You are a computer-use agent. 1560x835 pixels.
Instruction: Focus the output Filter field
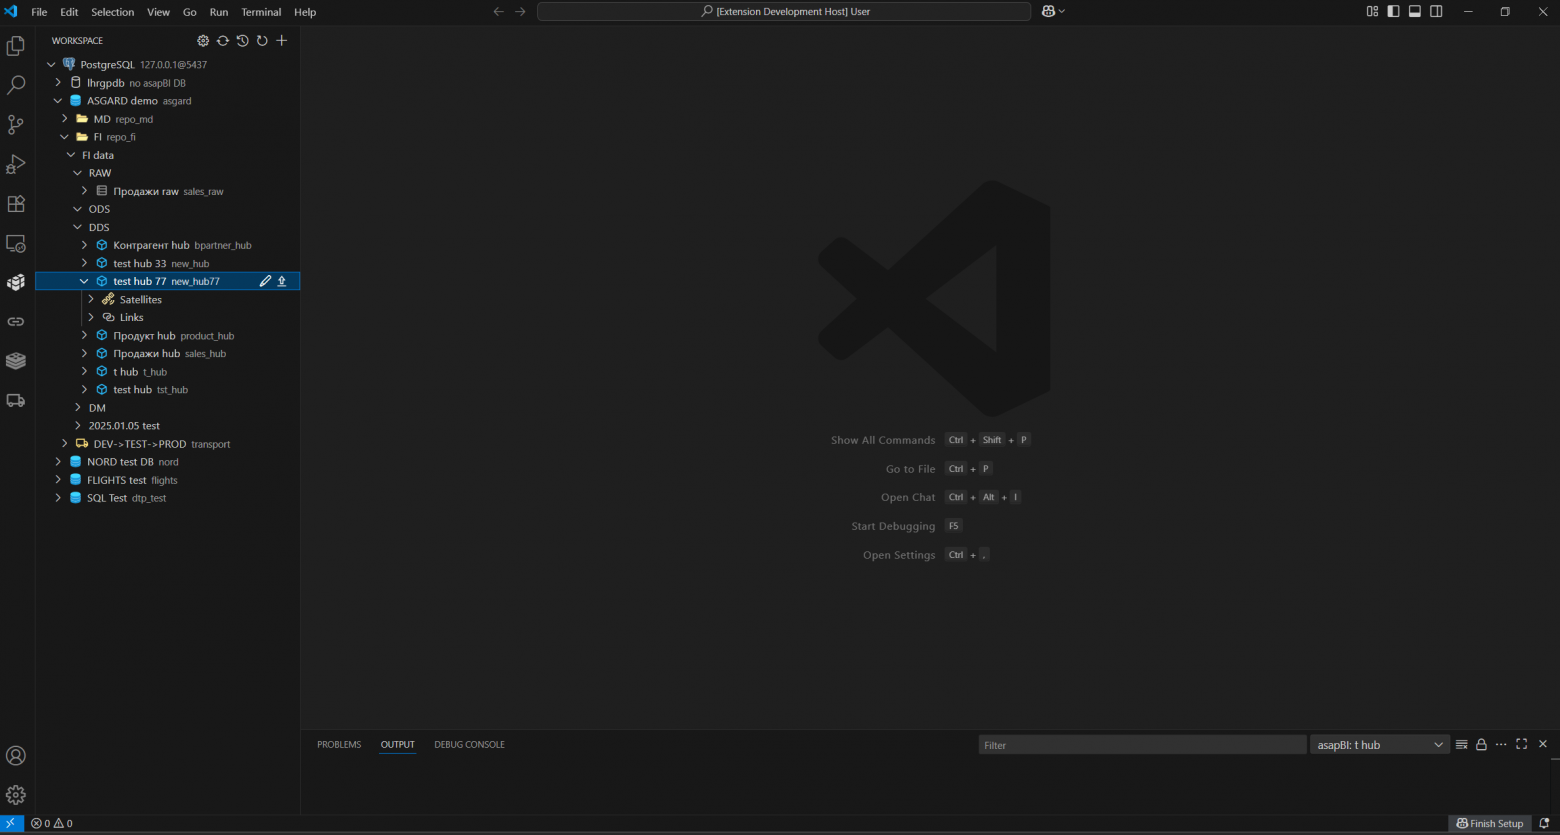[x=1143, y=745]
